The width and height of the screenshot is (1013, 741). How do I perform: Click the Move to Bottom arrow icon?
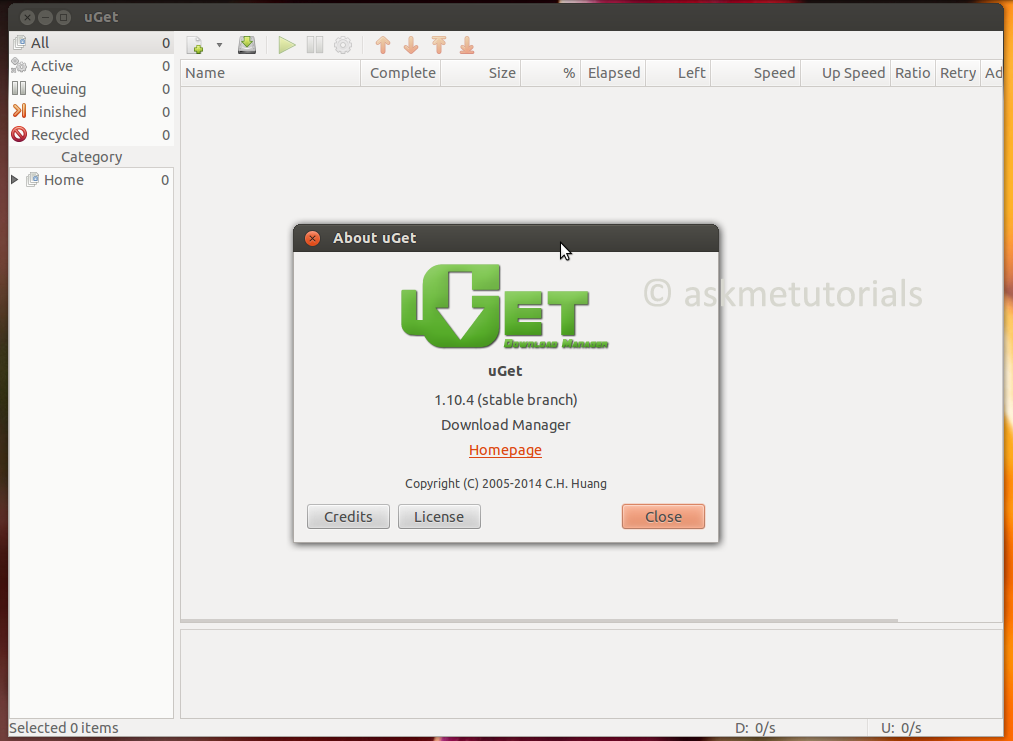467,45
